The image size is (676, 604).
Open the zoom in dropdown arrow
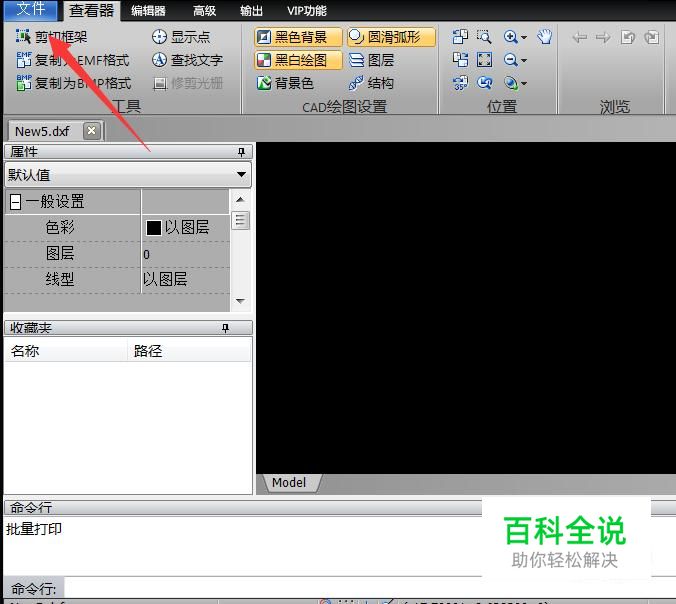tap(524, 38)
